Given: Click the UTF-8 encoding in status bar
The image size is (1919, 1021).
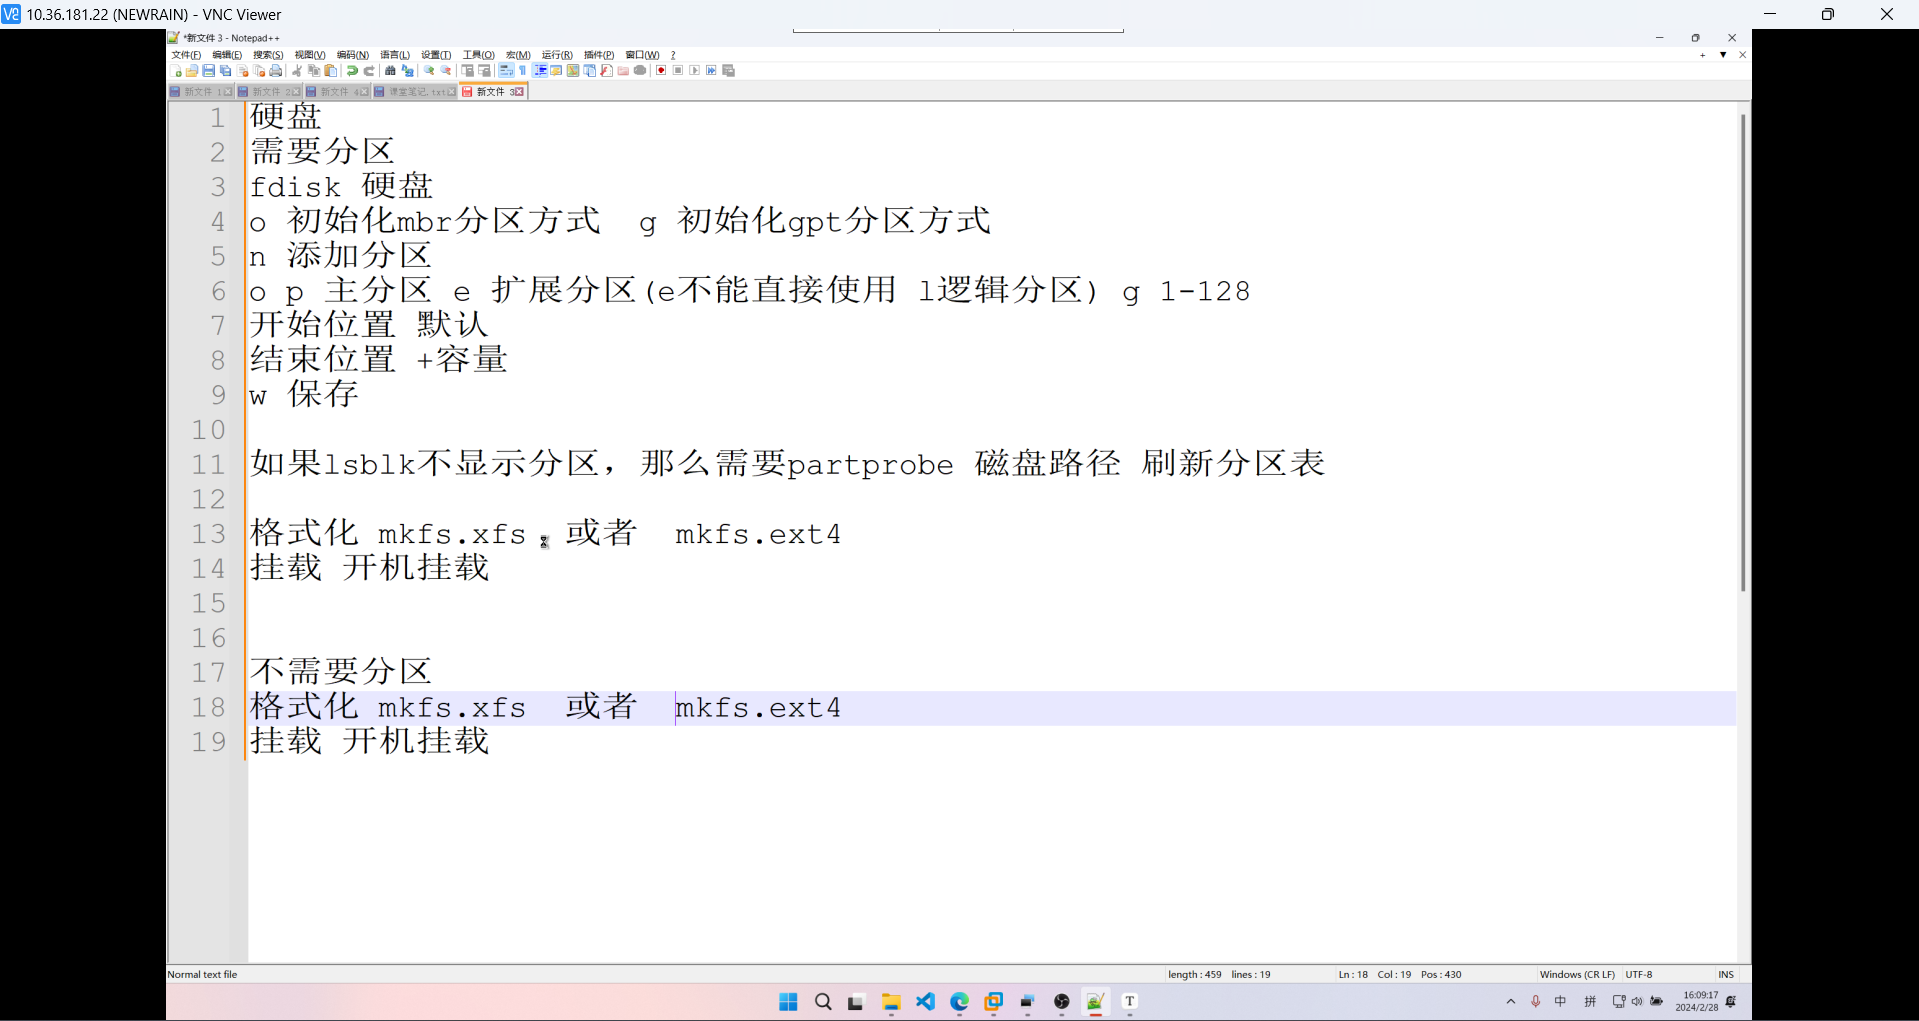Looking at the screenshot, I should tap(1639, 974).
